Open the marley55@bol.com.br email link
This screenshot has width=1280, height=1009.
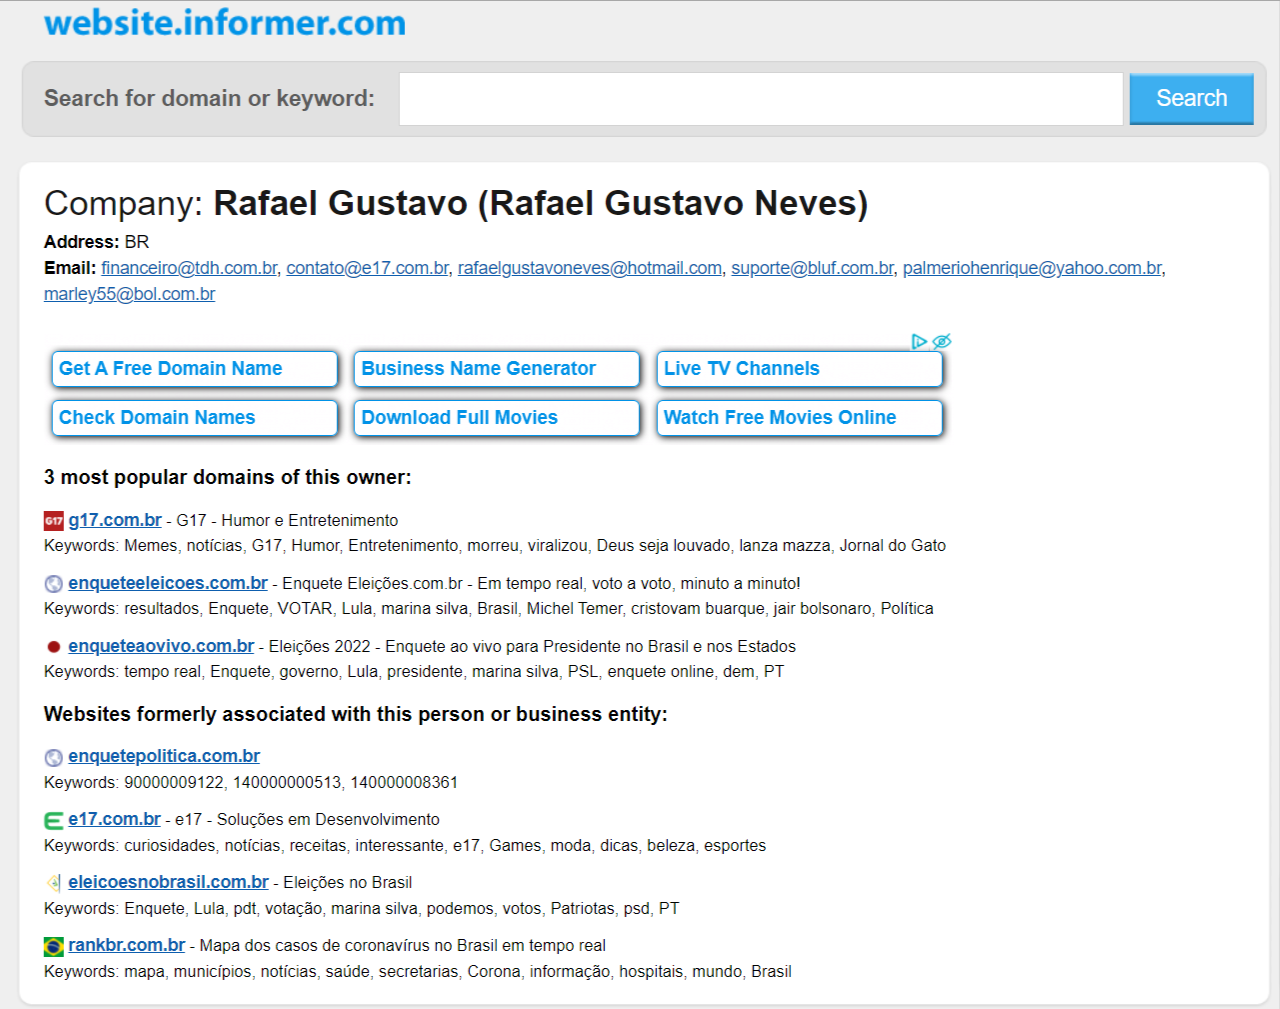(x=129, y=294)
